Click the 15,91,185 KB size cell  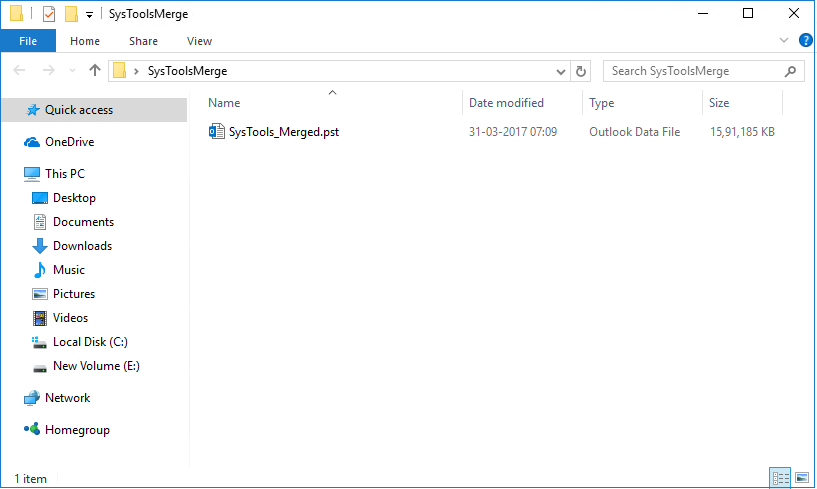coord(742,132)
